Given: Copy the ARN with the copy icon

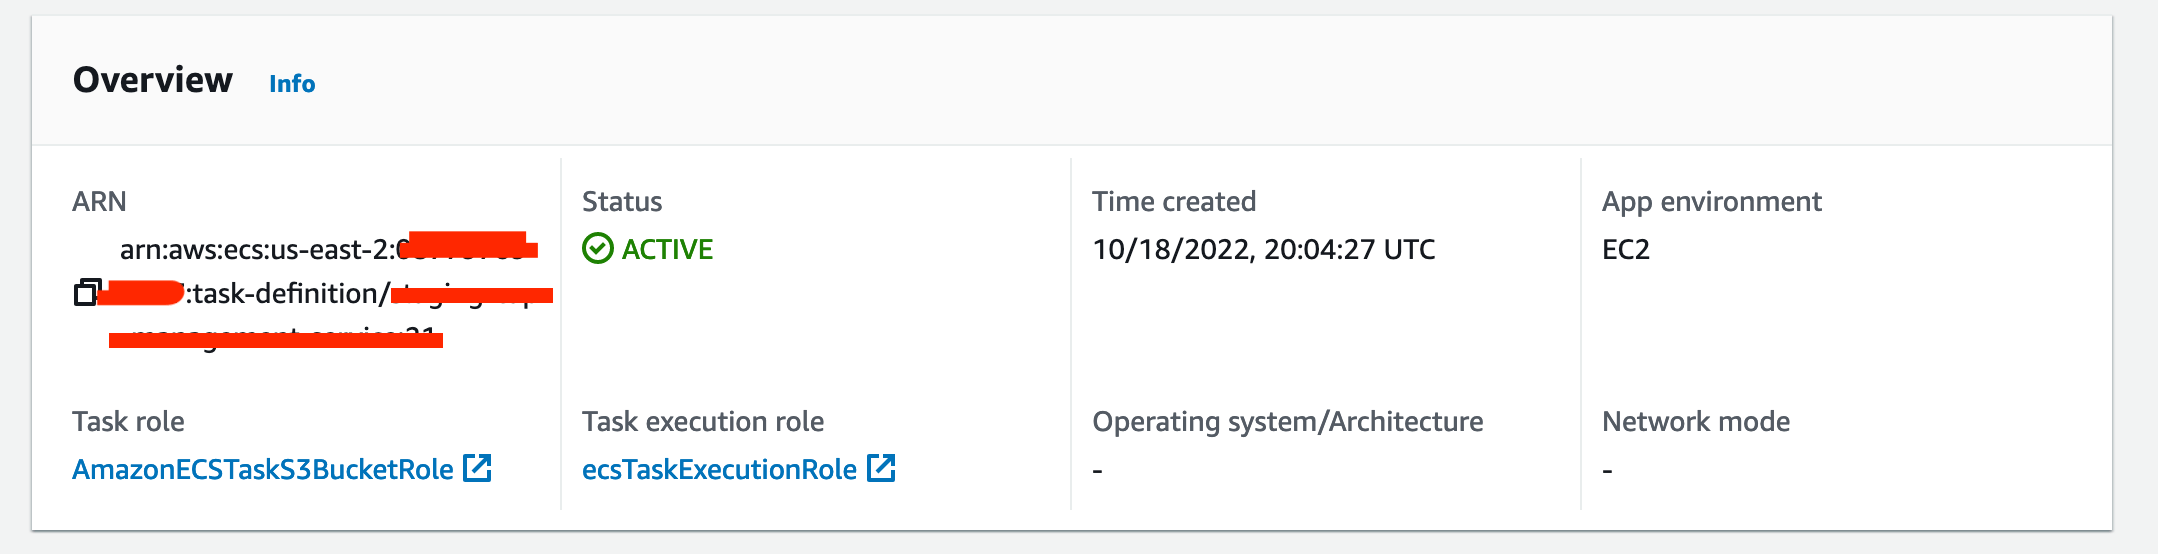Looking at the screenshot, I should [87, 293].
